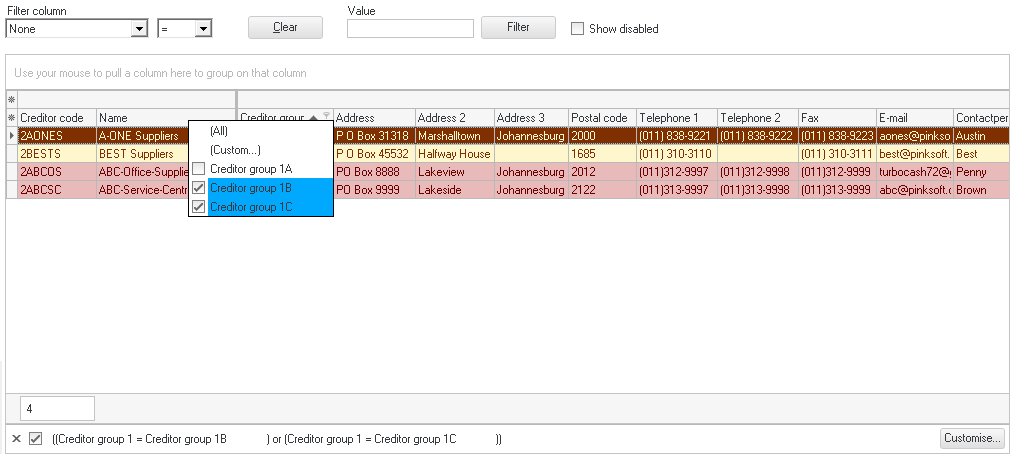Open the Customise... filter dialog
Viewport: 1012px width, 454px height.
(971, 438)
